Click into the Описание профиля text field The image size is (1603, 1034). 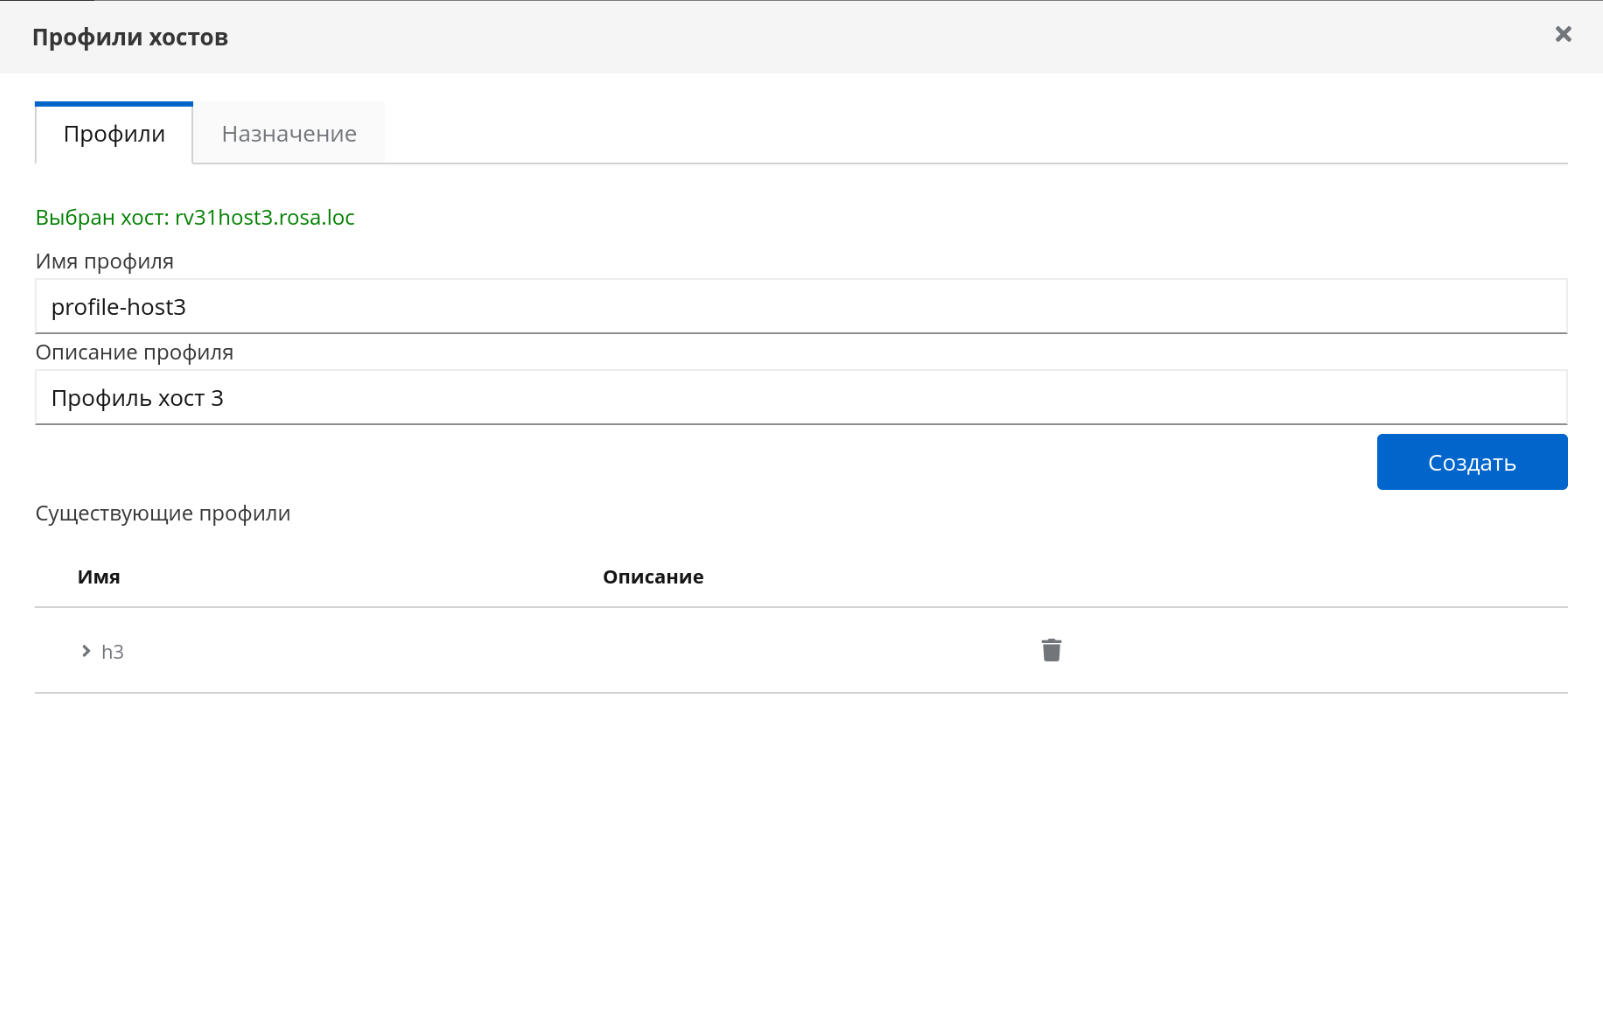800,397
